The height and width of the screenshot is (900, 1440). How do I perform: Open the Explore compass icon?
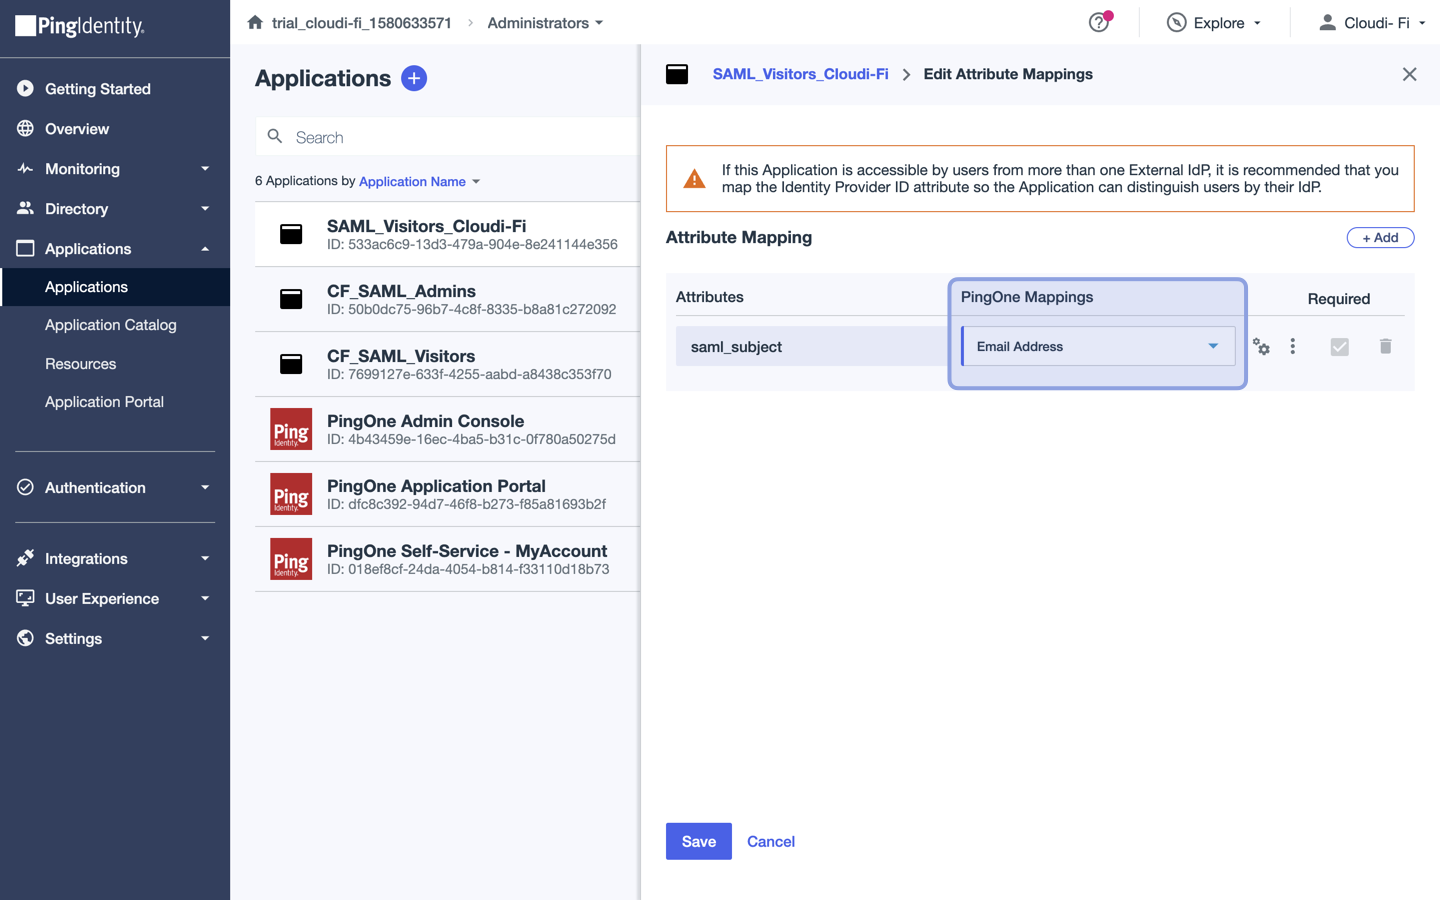point(1174,22)
